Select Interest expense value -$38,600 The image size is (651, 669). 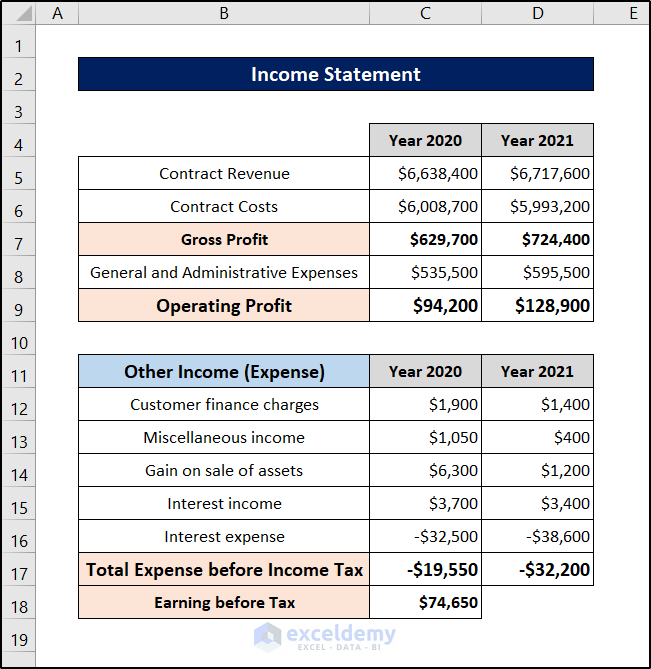(x=538, y=537)
